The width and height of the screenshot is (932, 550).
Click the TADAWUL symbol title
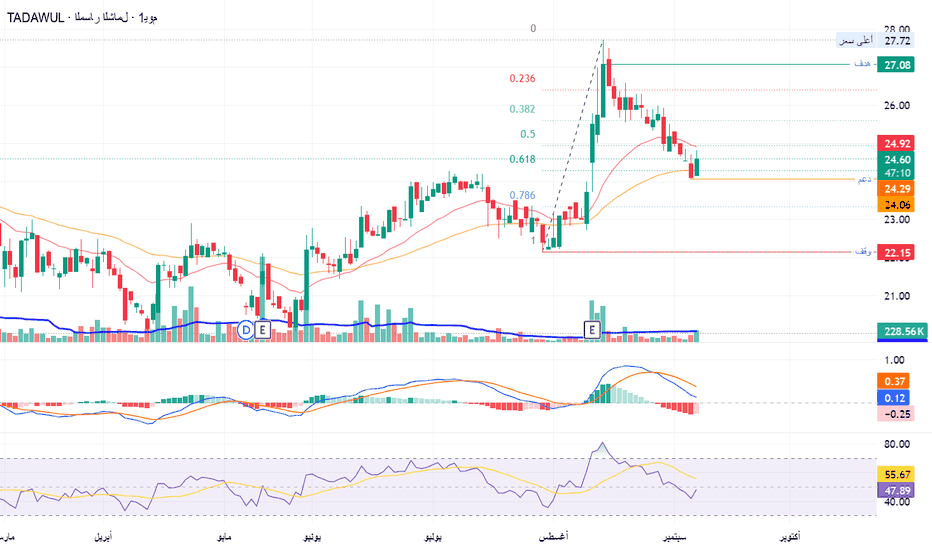(x=35, y=18)
